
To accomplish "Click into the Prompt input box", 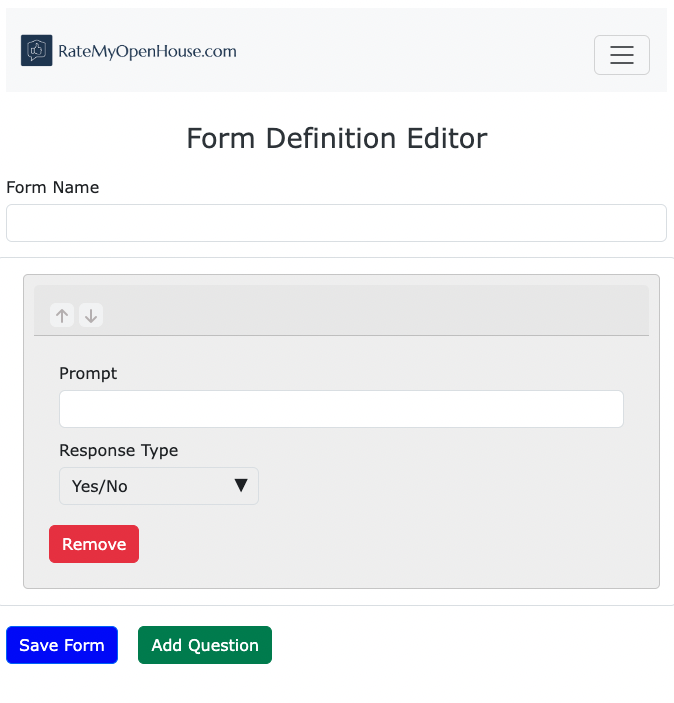I will [x=341, y=409].
